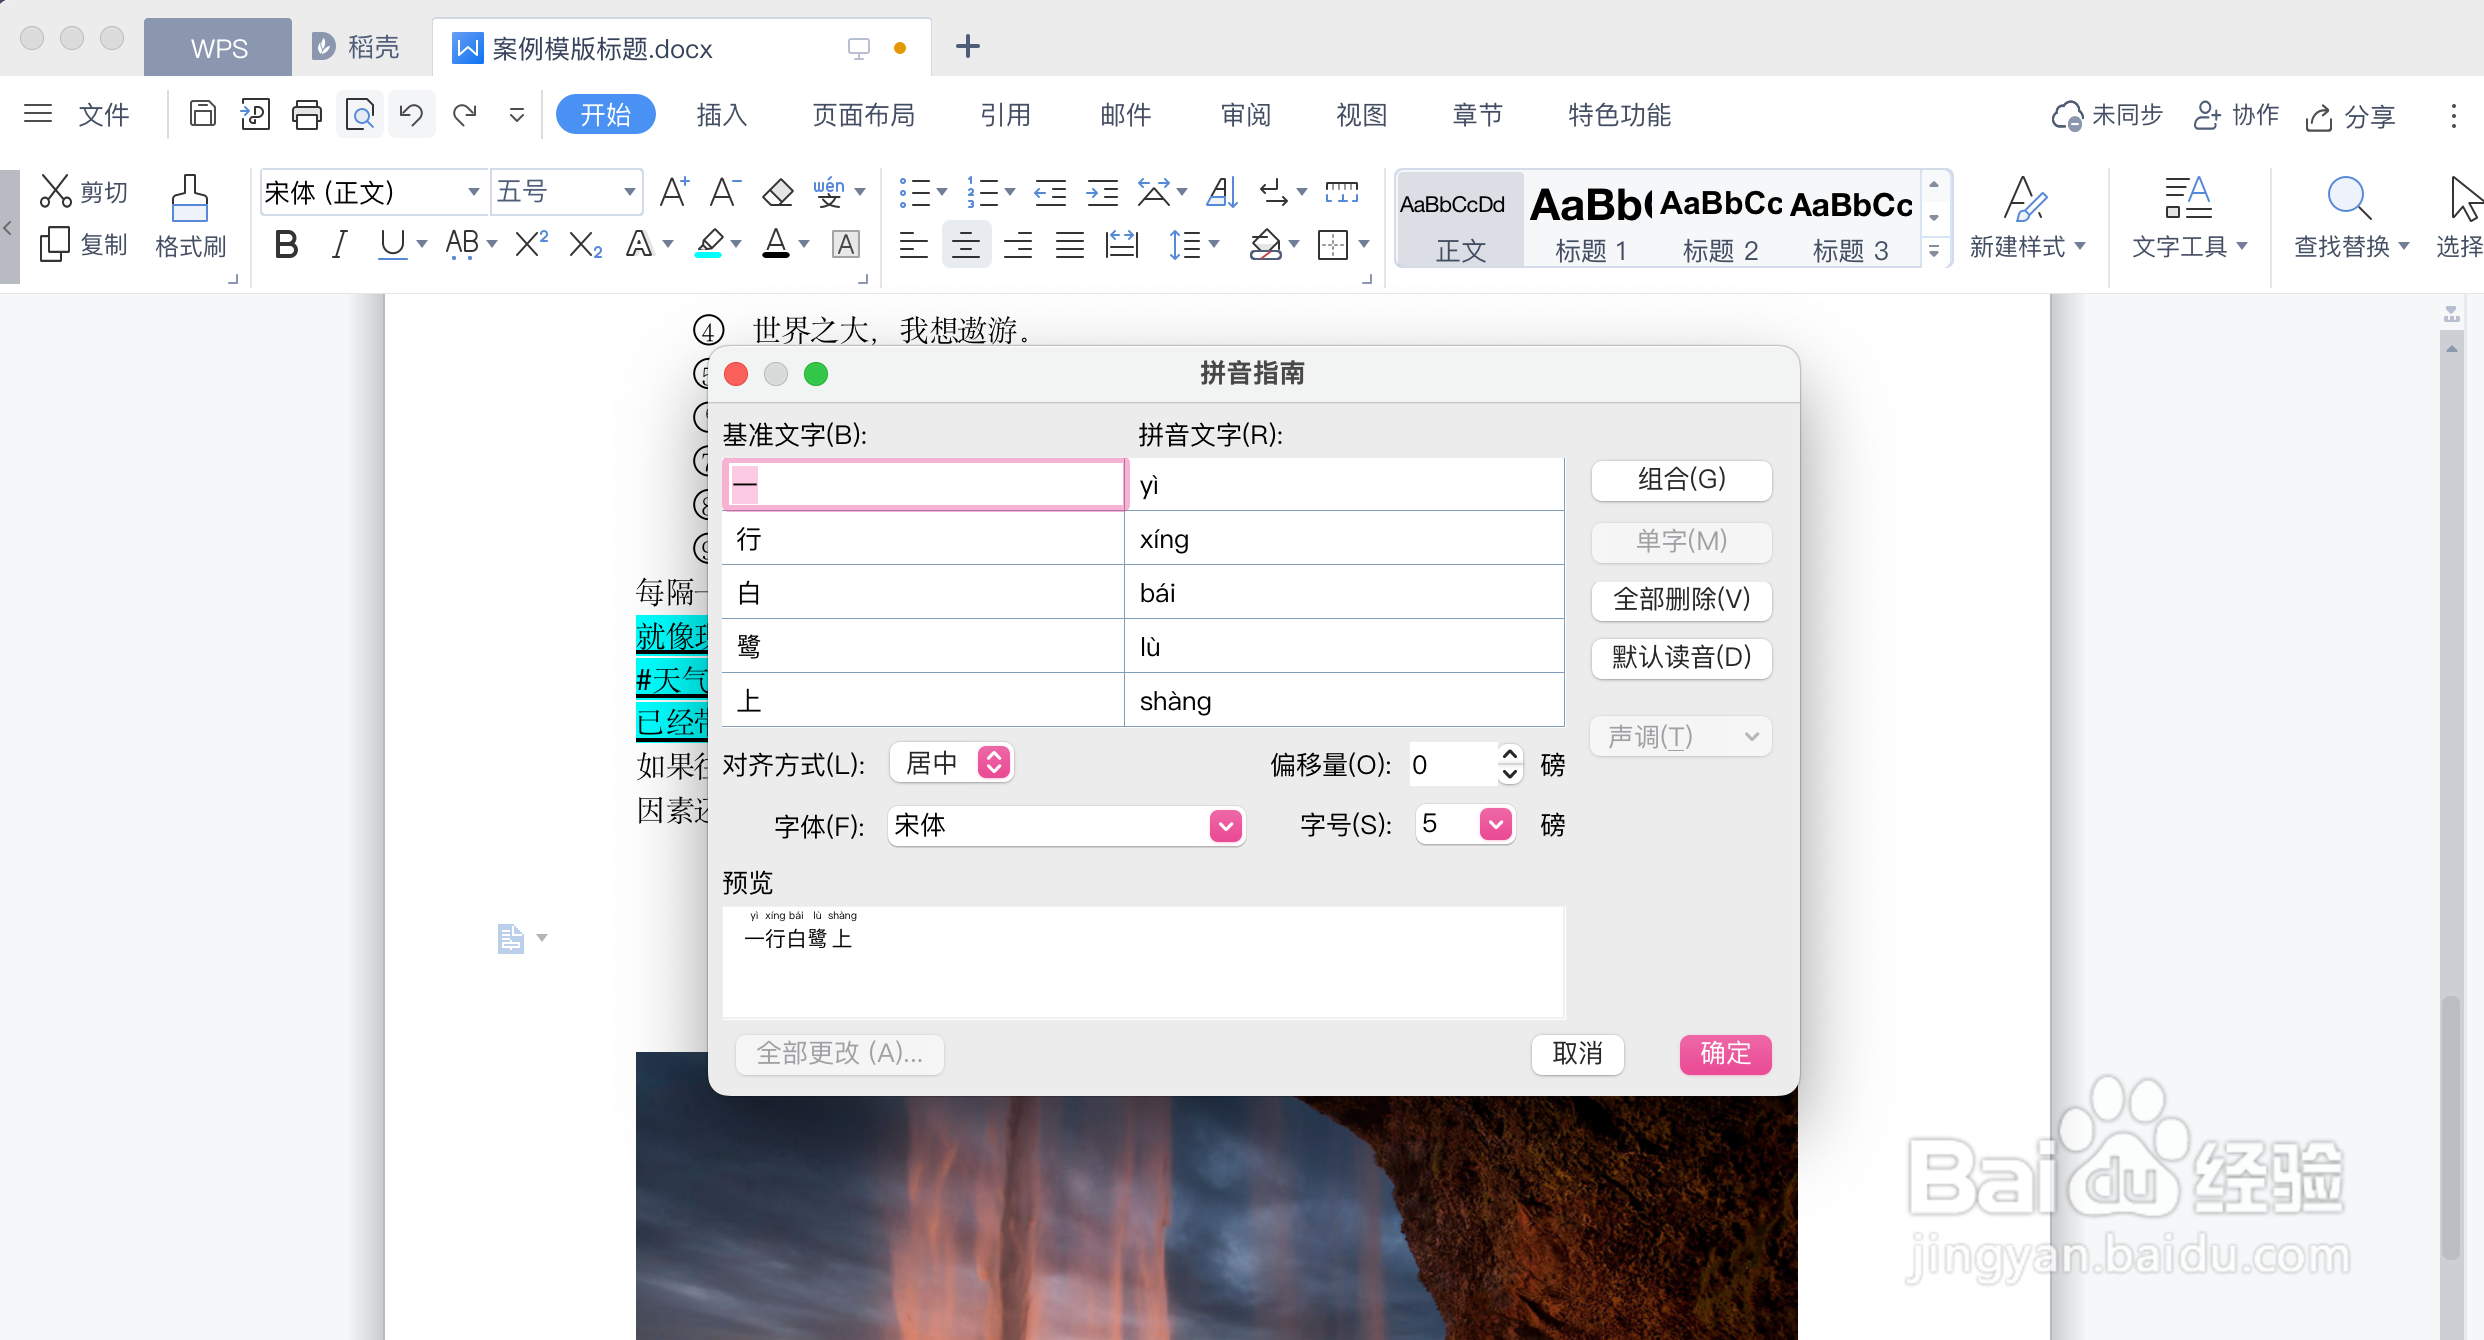Expand the 声调(T) tone dropdown

[x=1679, y=736]
